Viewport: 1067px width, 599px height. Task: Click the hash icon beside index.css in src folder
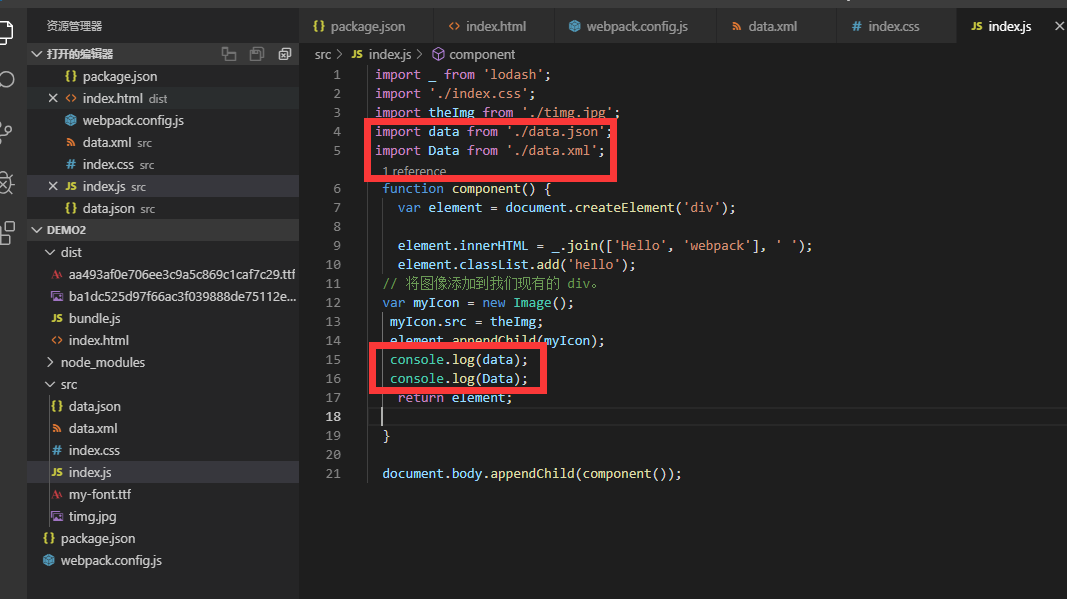click(x=57, y=450)
